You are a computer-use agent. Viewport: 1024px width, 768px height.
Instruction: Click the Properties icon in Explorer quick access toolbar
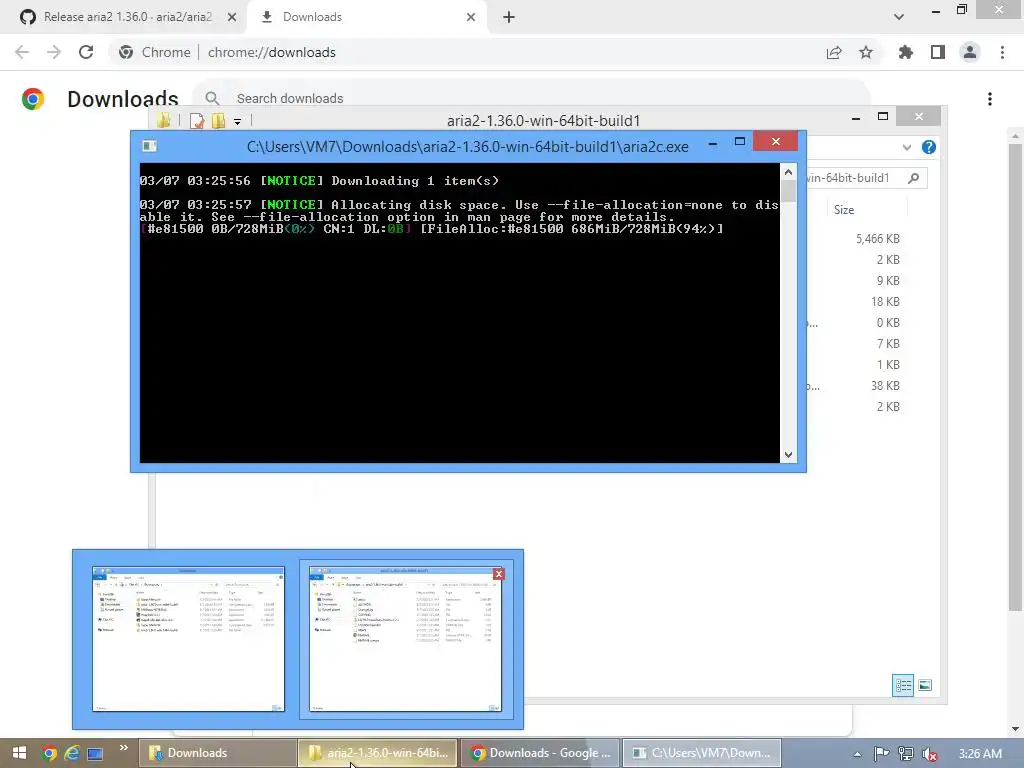tap(197, 121)
